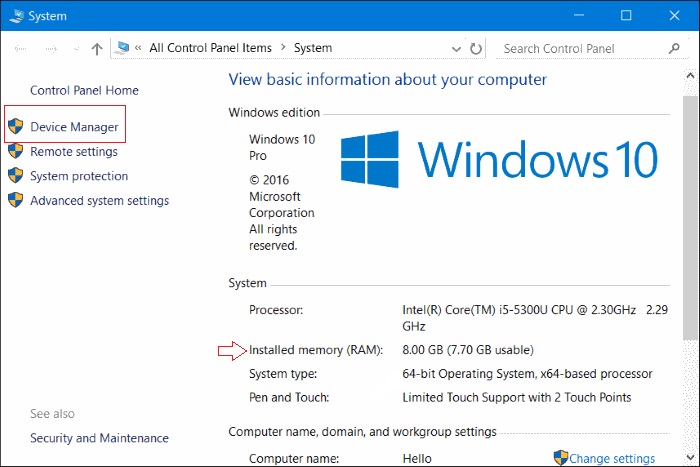Click shield icon next to Device Manager
Viewport: 700px width, 467px height.
pos(16,126)
